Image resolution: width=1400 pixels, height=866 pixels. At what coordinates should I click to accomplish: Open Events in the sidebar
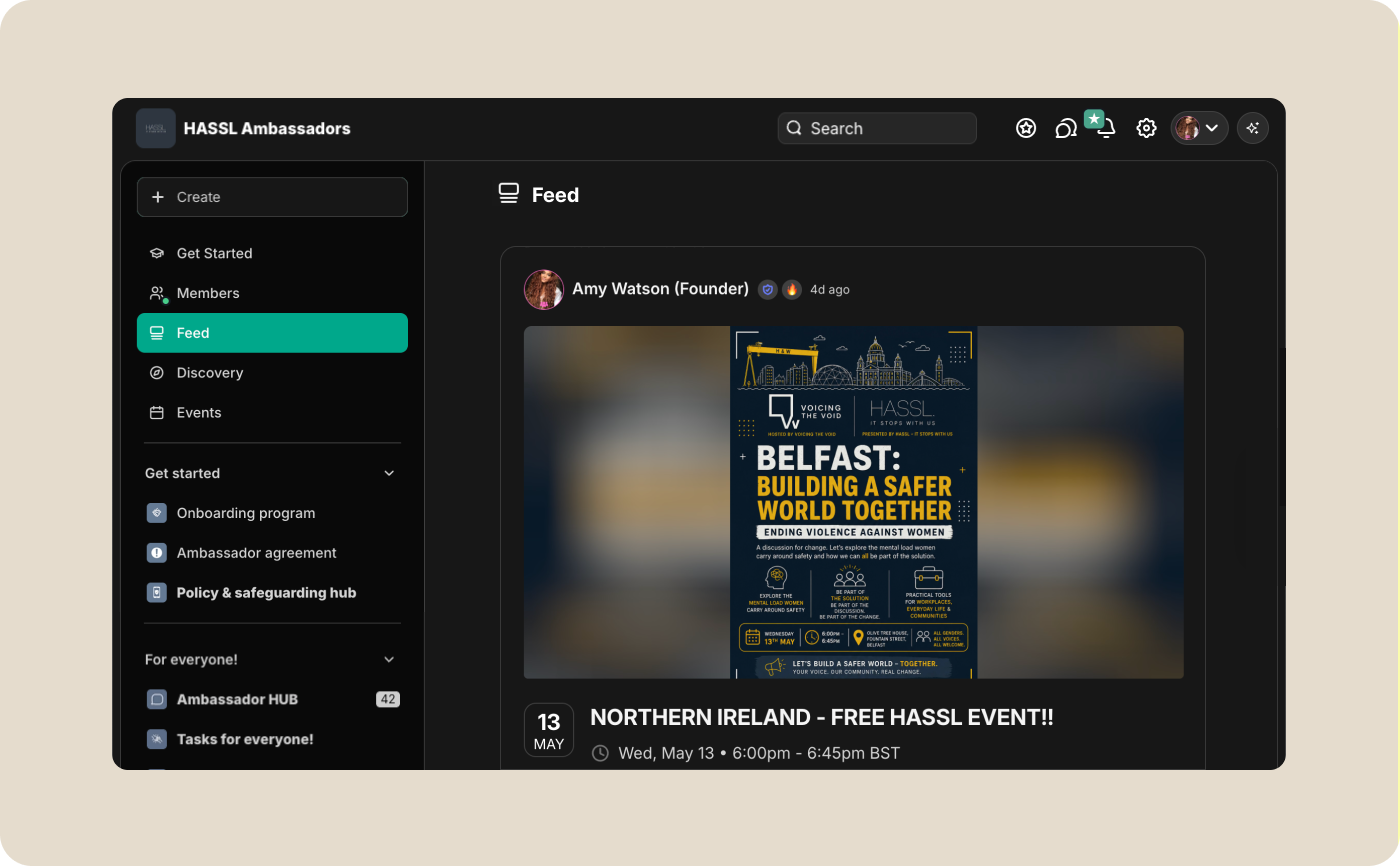[x=272, y=413]
